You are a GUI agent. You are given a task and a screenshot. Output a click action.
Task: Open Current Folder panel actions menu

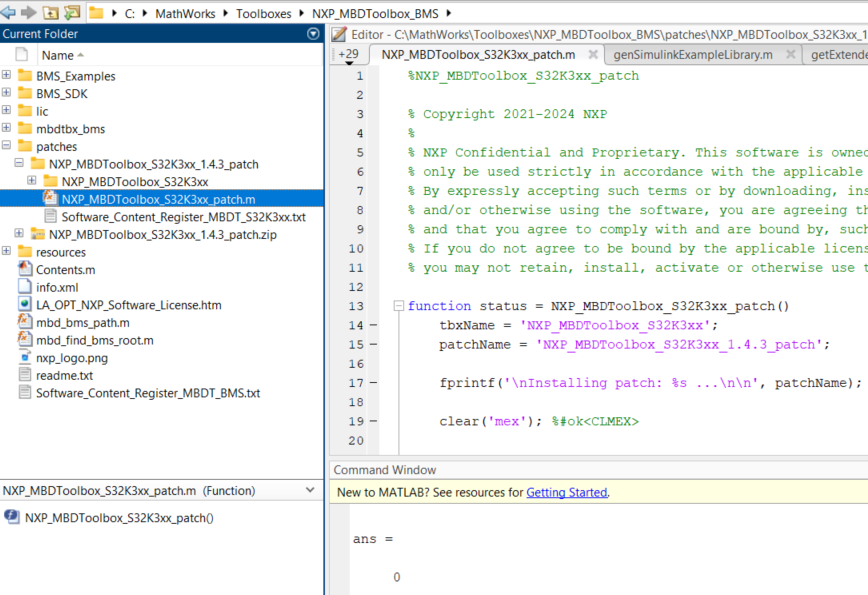coord(313,34)
